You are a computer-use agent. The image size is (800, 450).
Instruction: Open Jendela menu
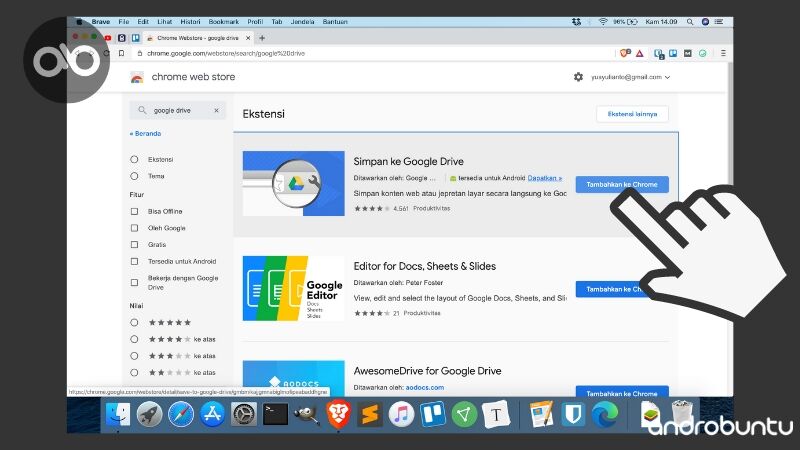coord(303,21)
